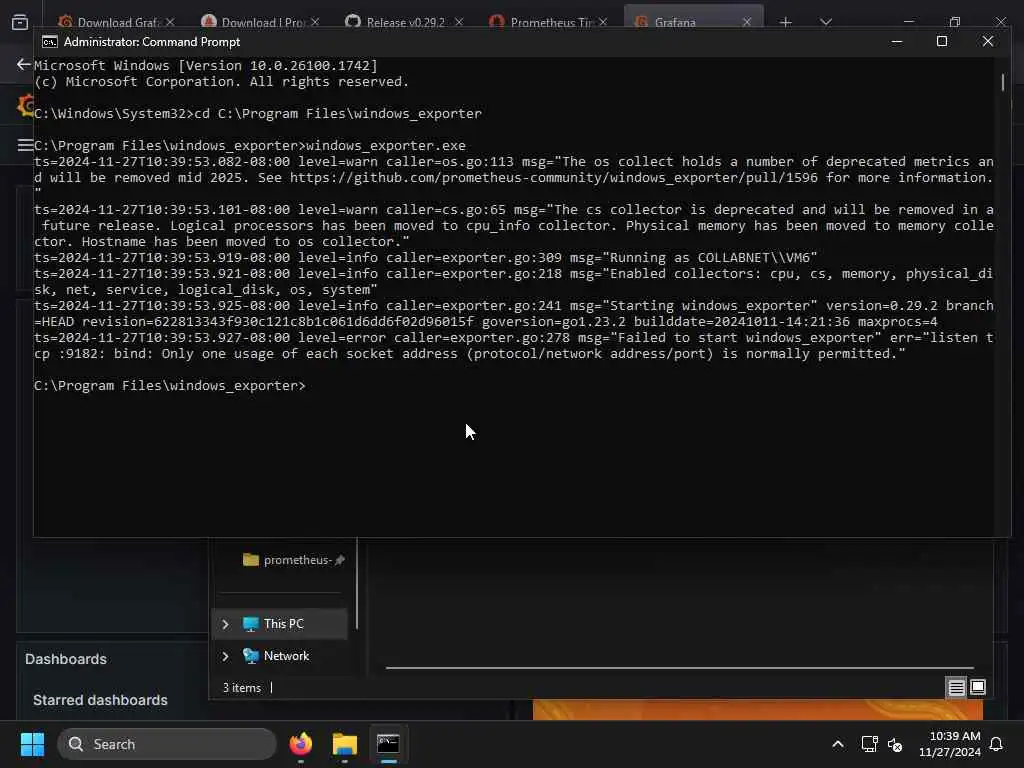This screenshot has width=1024, height=768.
Task: Click the Explorer horizontal scrollbar
Action: 679,668
